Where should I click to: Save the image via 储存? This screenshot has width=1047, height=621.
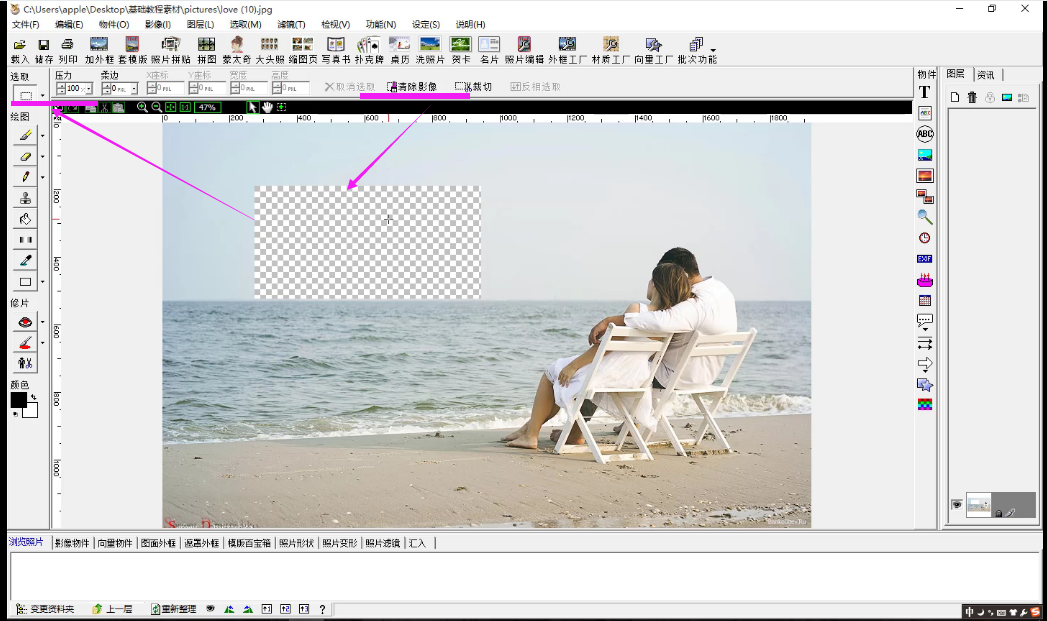pos(43,50)
